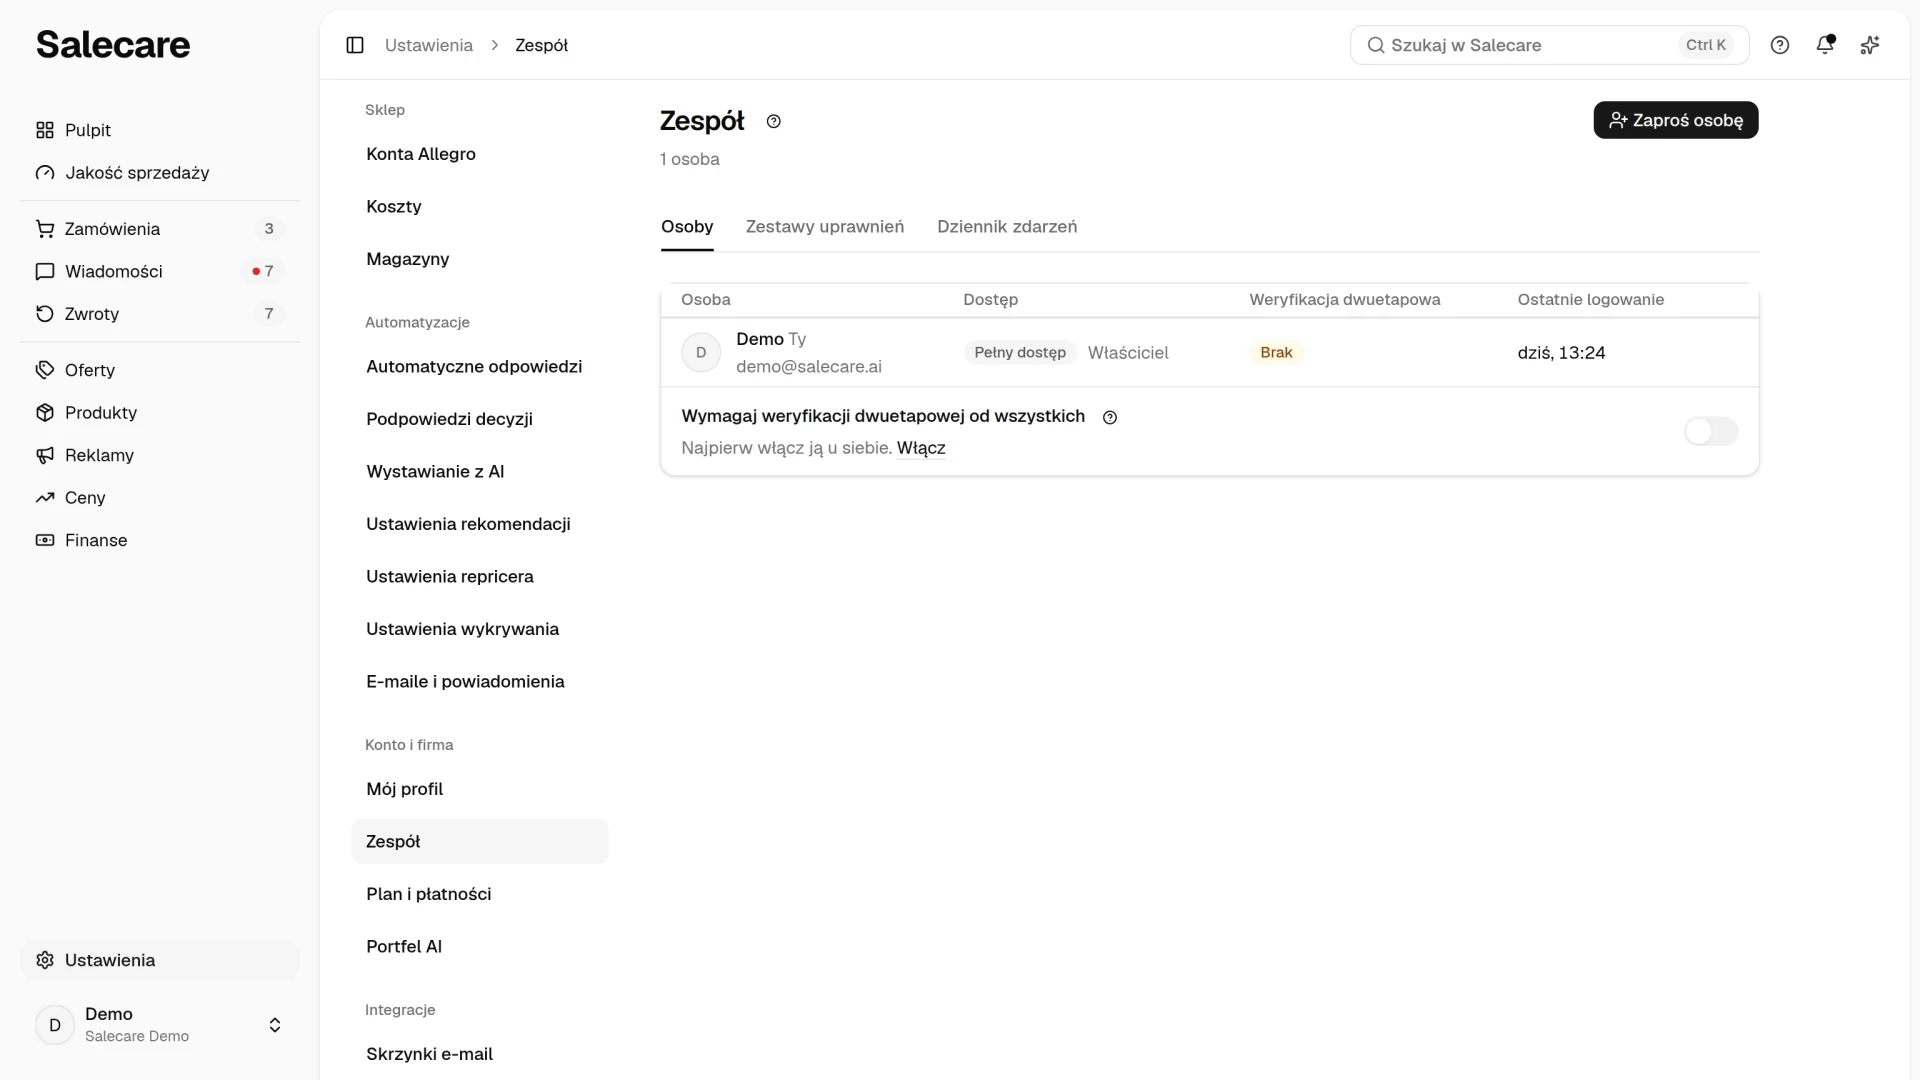1920x1080 pixels.
Task: Toggle the sidebar panel icon
Action: click(x=355, y=45)
